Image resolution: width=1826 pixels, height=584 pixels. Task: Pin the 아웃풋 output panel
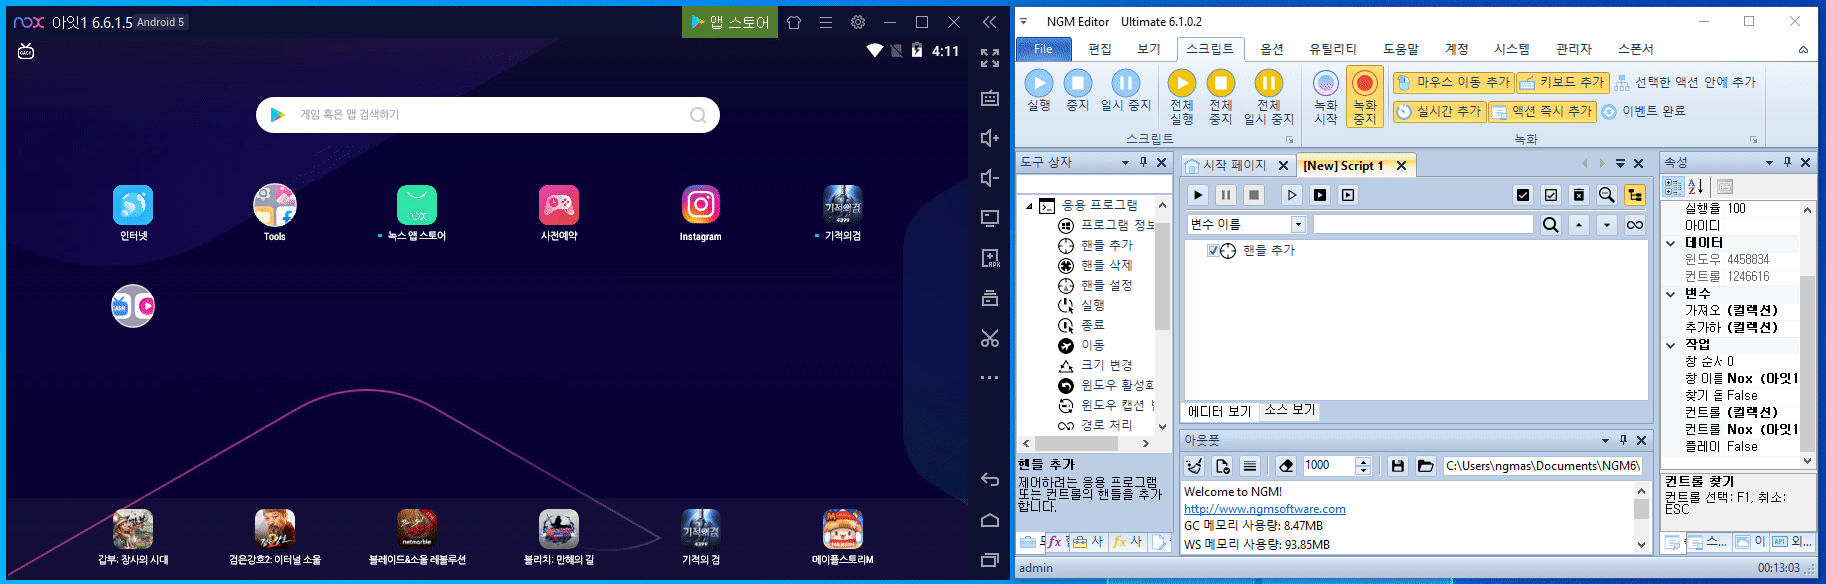click(x=1624, y=440)
